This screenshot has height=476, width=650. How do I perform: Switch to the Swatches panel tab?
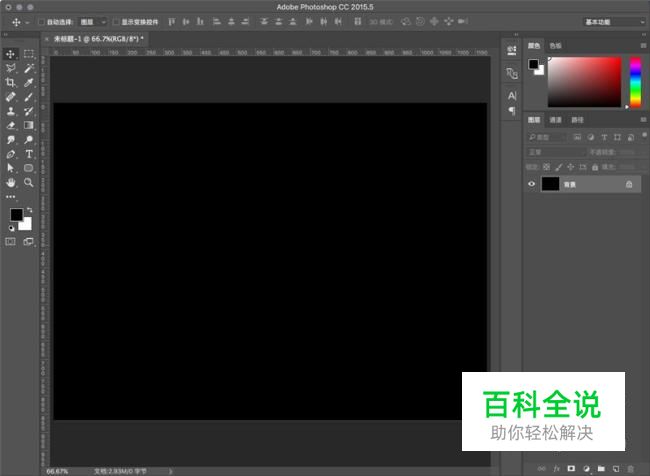pyautogui.click(x=555, y=46)
